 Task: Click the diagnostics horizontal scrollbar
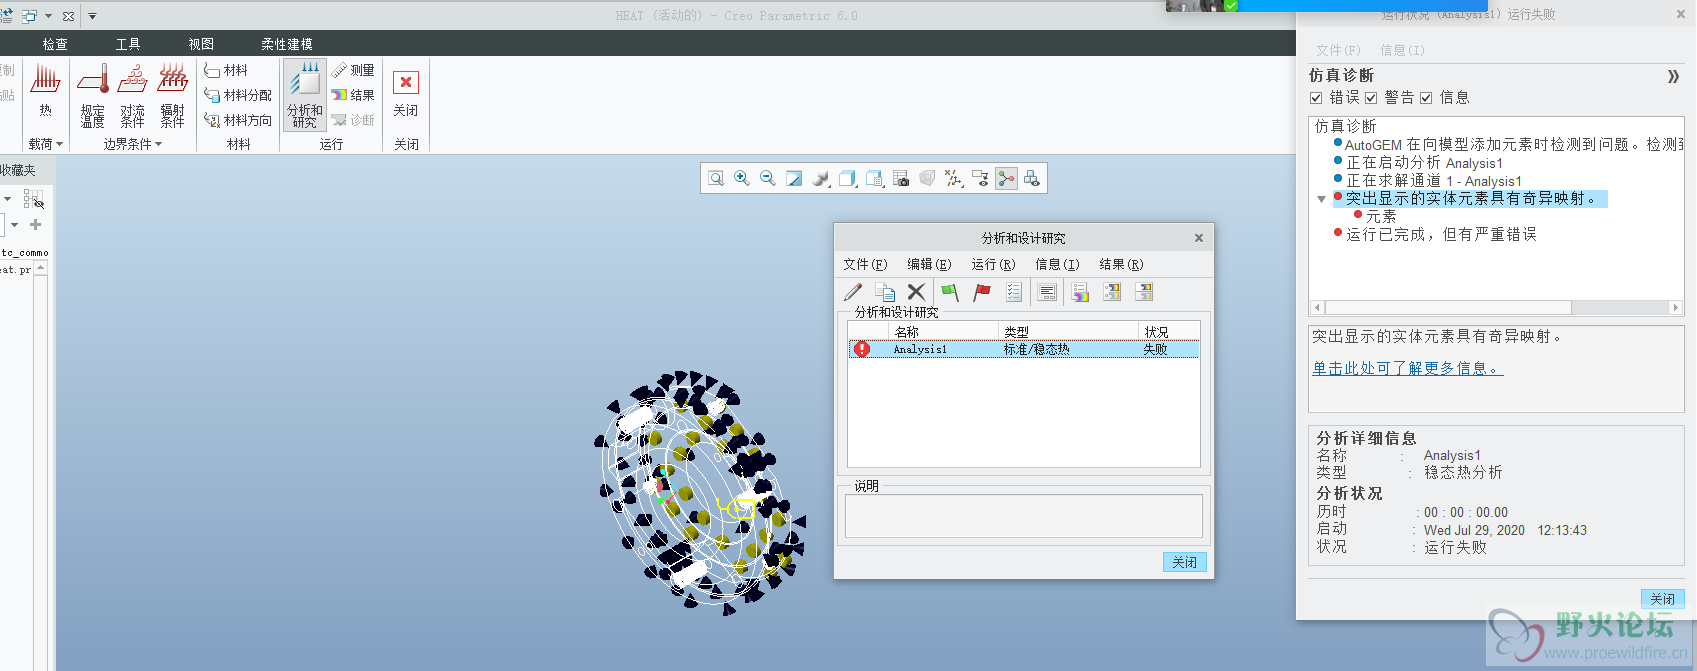1496,308
